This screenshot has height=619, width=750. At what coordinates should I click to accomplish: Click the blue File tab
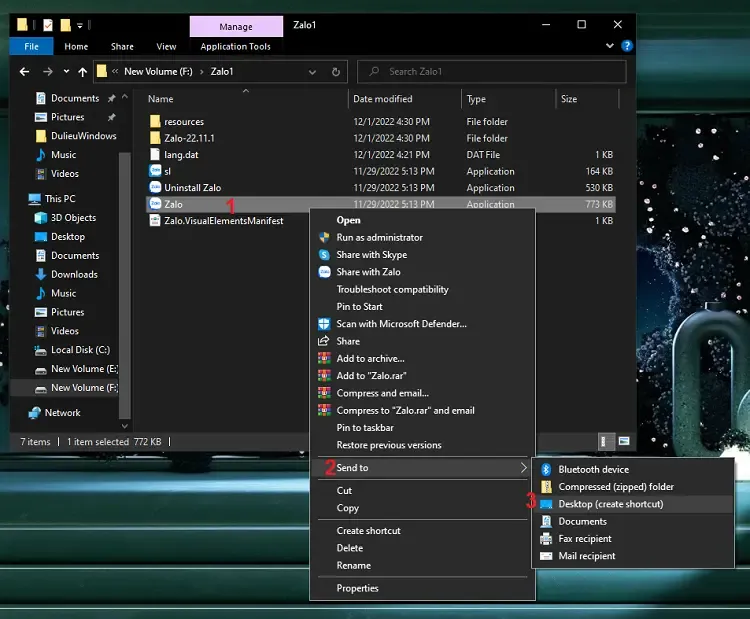31,46
